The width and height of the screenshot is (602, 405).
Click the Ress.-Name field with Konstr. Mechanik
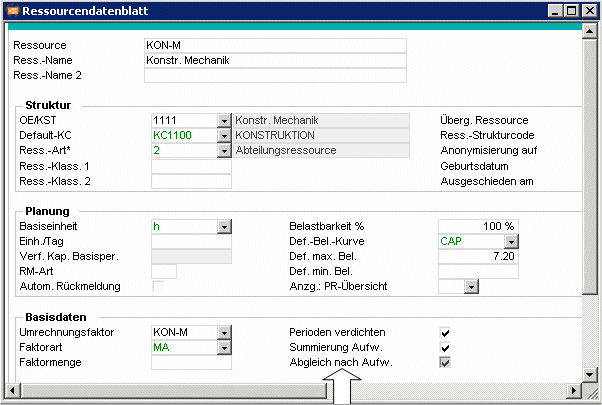275,60
